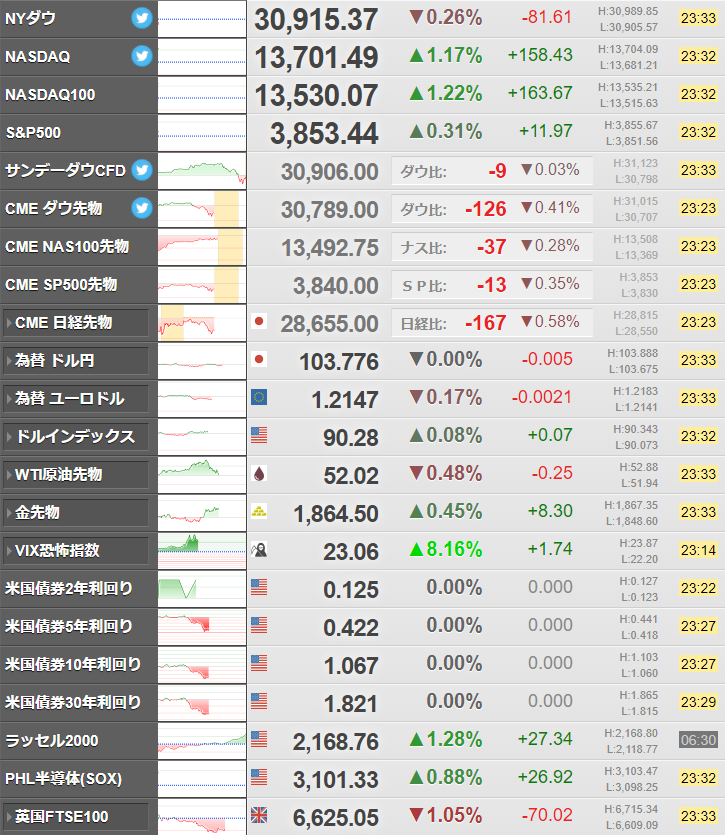Click the EU flag in ユーロドル row
Screen dimensions: 725x835
[x=259, y=397]
